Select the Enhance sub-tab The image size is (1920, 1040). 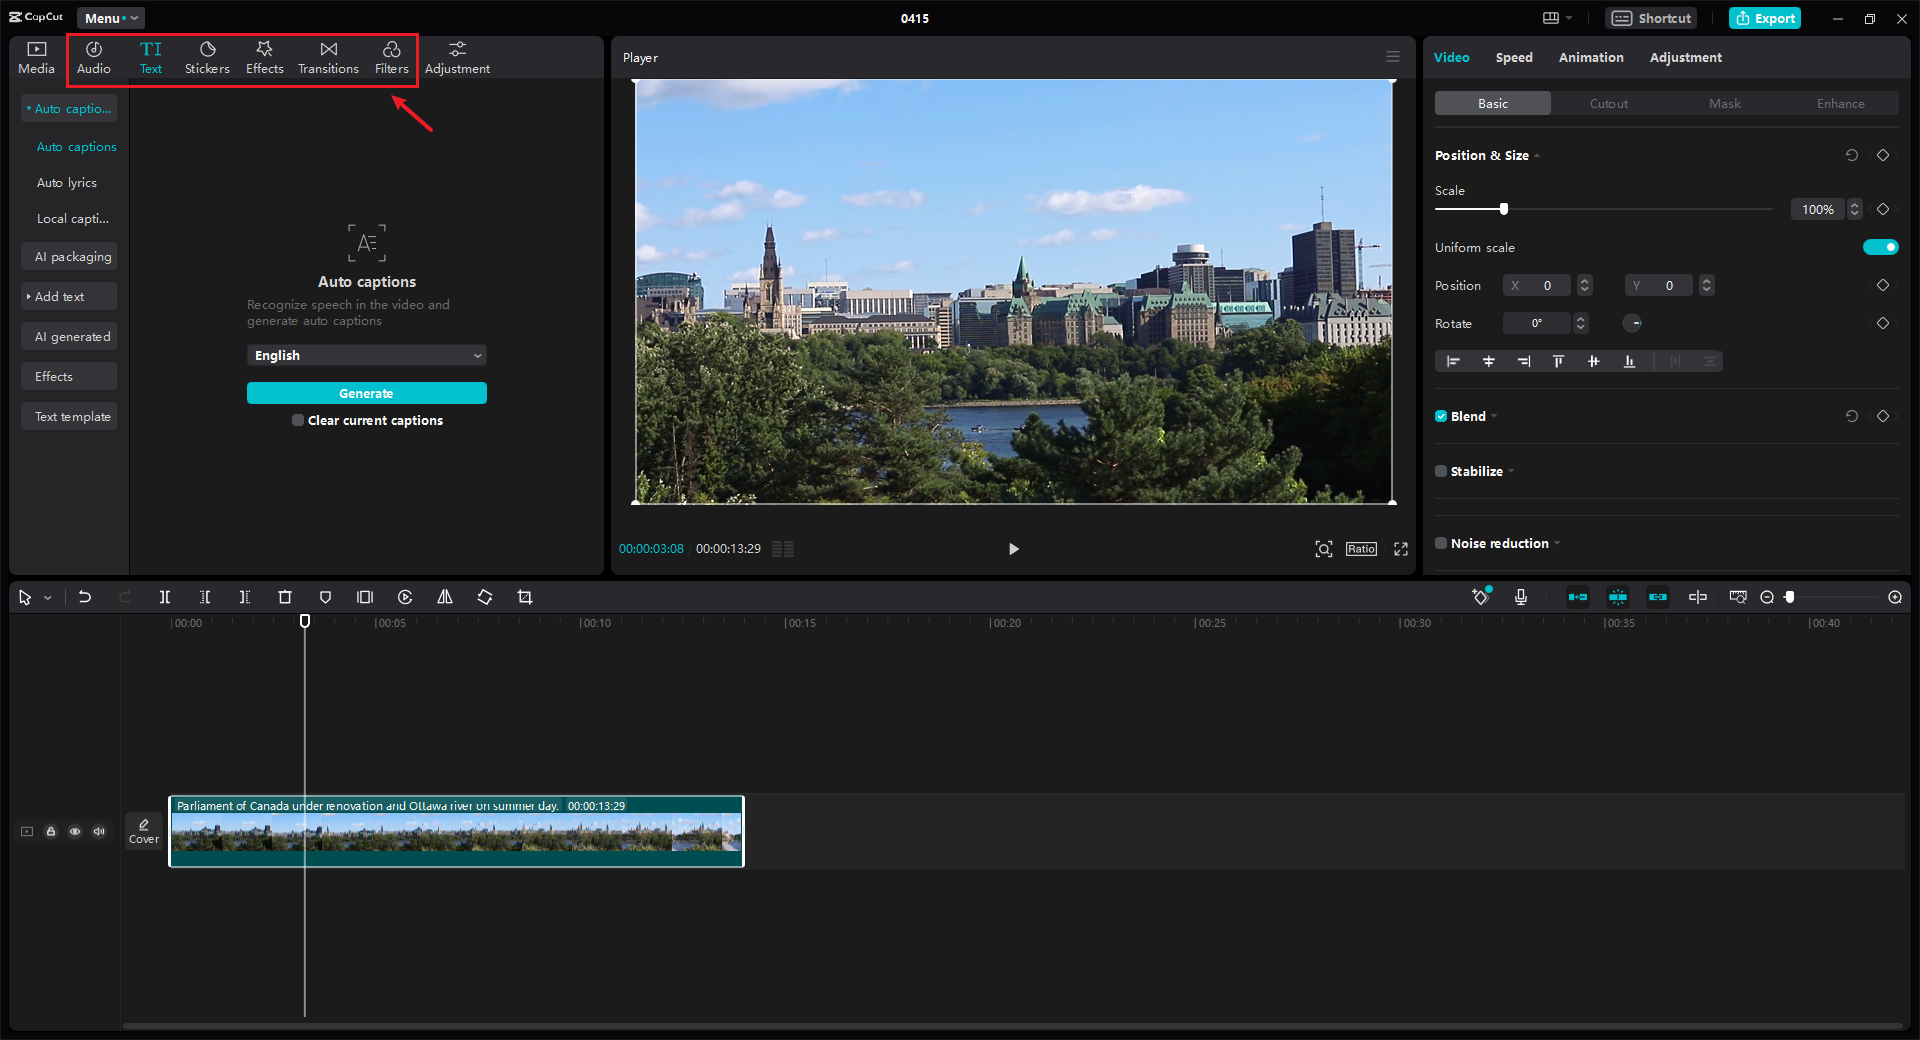coord(1841,103)
